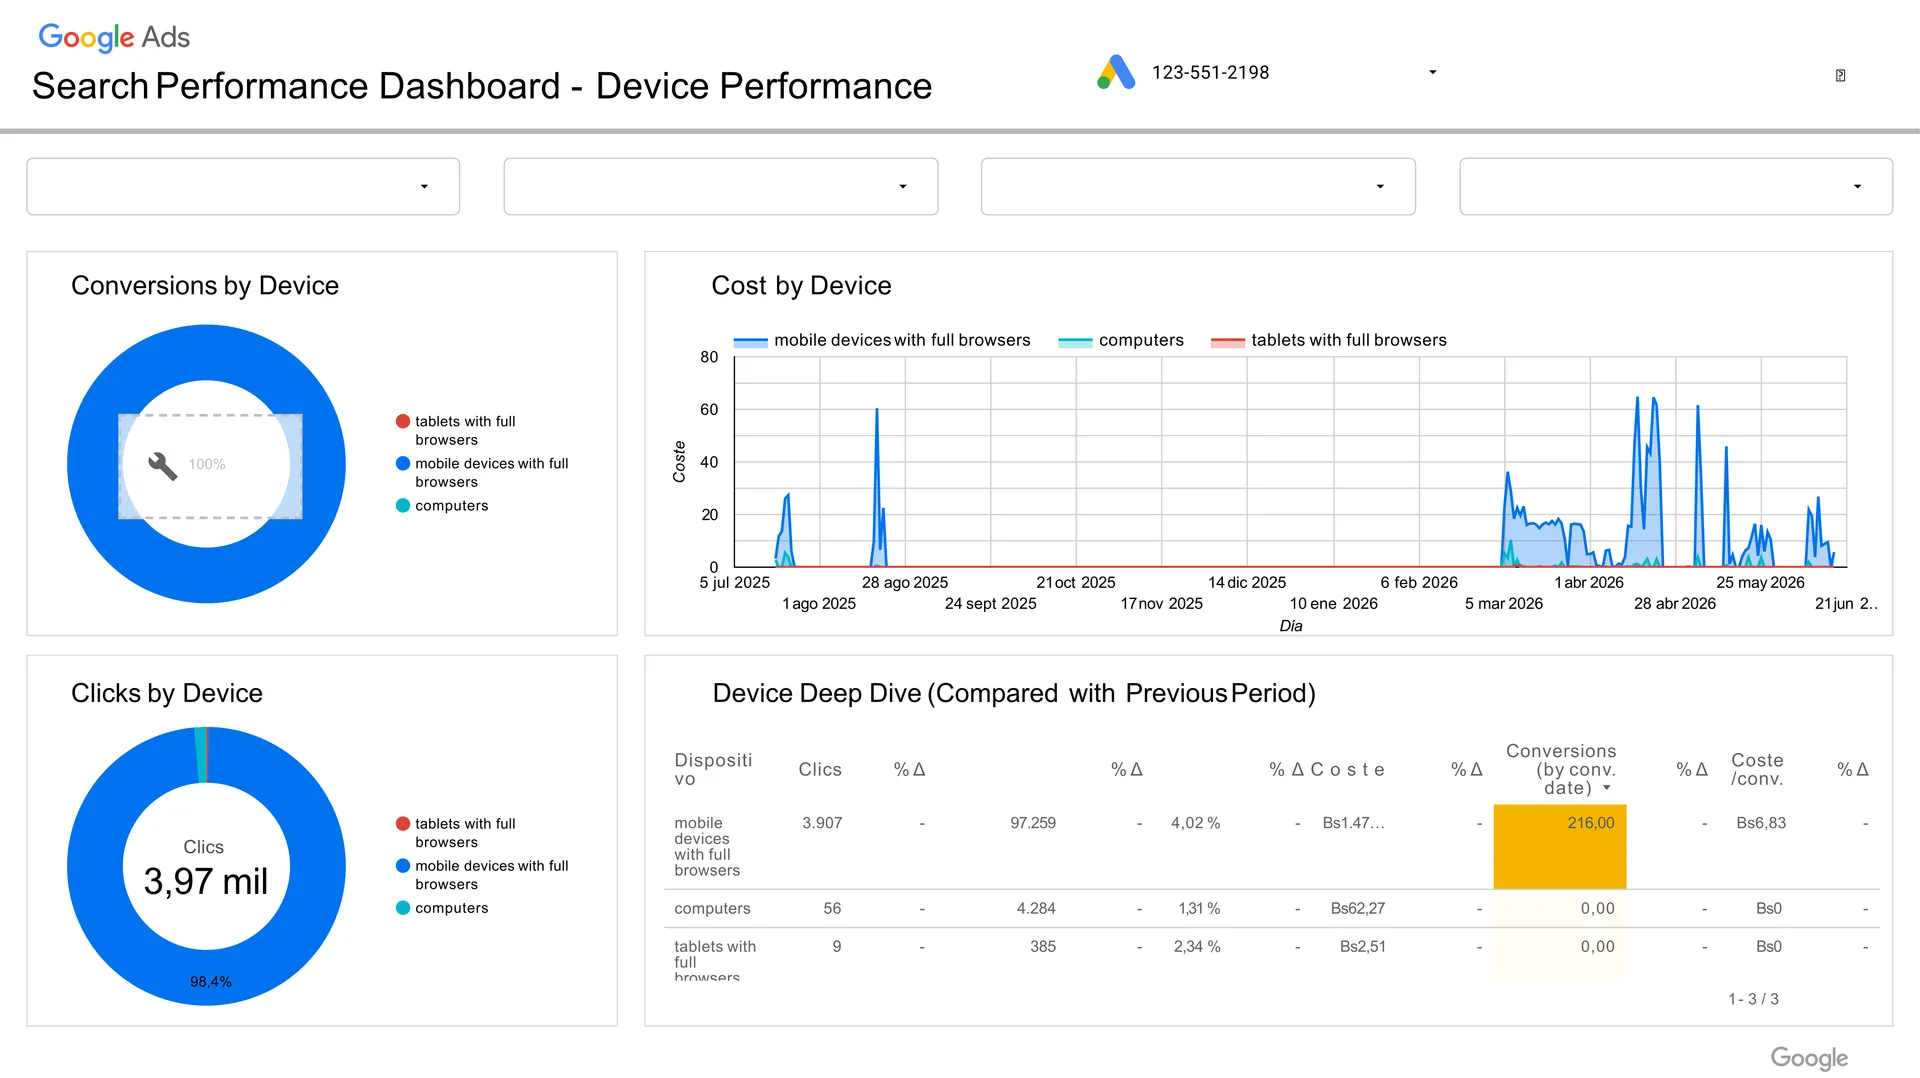1920x1078 pixels.
Task: Click the Bs62,27 cost cell
Action: coord(1357,909)
